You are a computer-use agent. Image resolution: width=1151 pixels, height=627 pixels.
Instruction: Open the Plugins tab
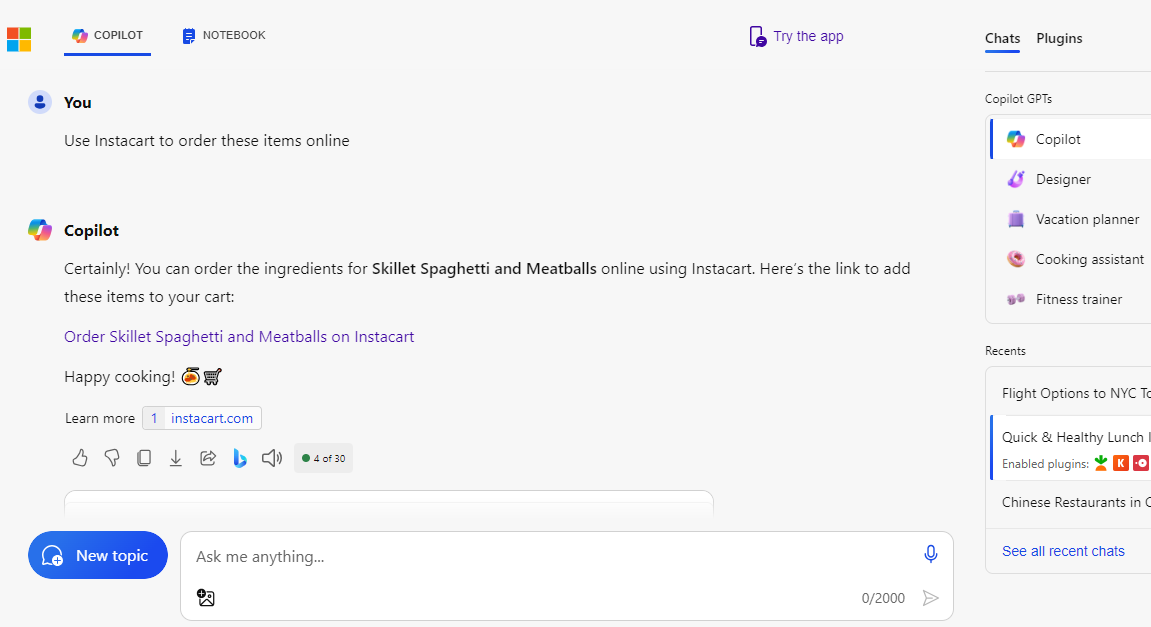click(1059, 38)
